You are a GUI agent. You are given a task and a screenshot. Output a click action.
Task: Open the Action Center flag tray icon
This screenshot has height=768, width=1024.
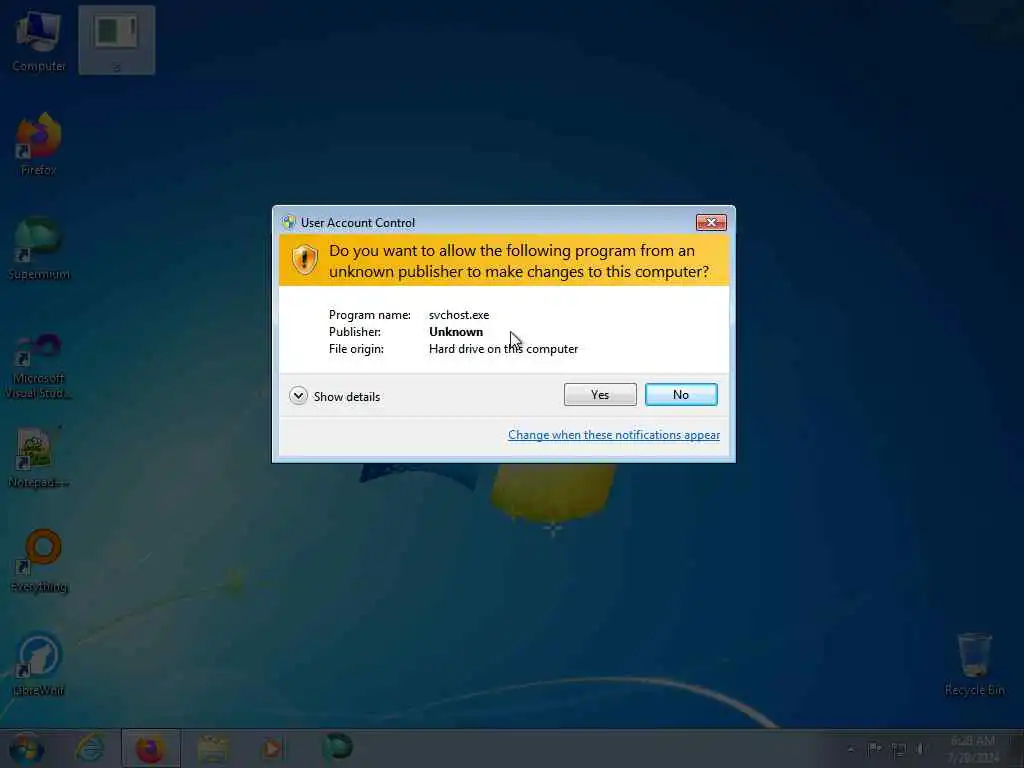(x=874, y=749)
